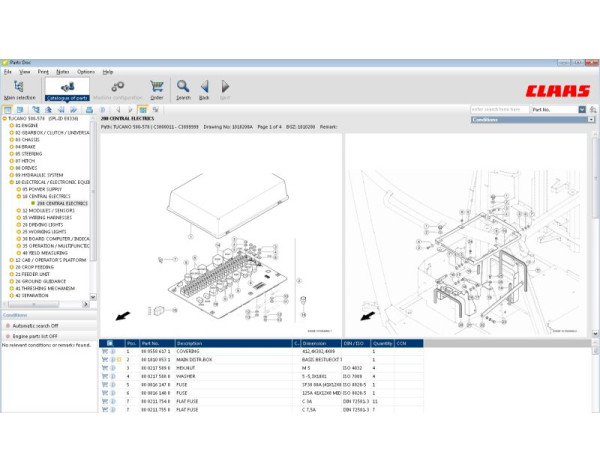This screenshot has height=473, width=600.
Task: Go Back with the left arrow
Action: coord(204,89)
